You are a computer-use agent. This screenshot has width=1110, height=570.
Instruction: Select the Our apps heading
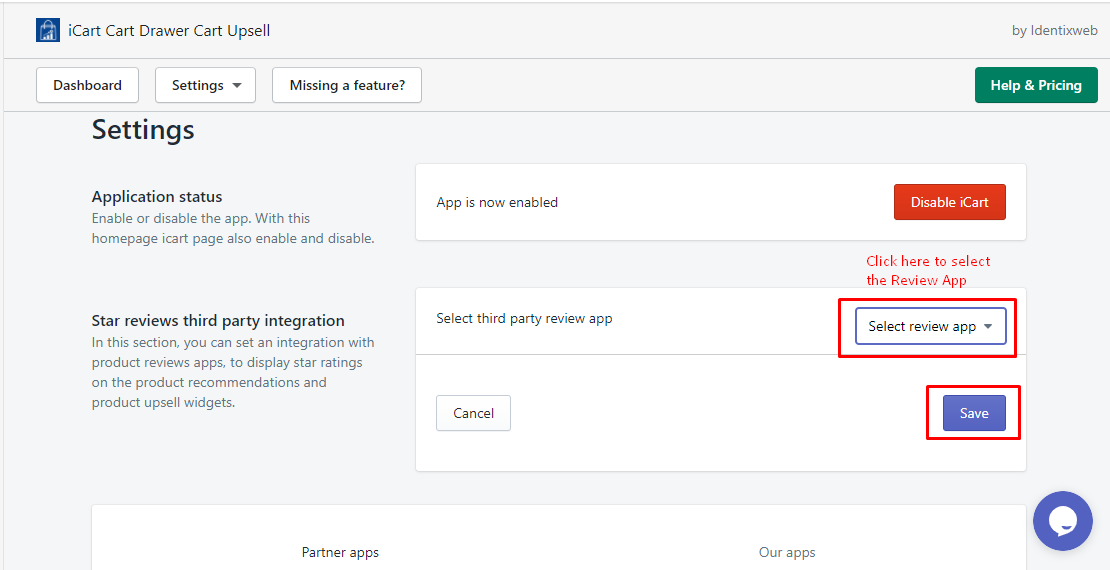click(x=787, y=552)
